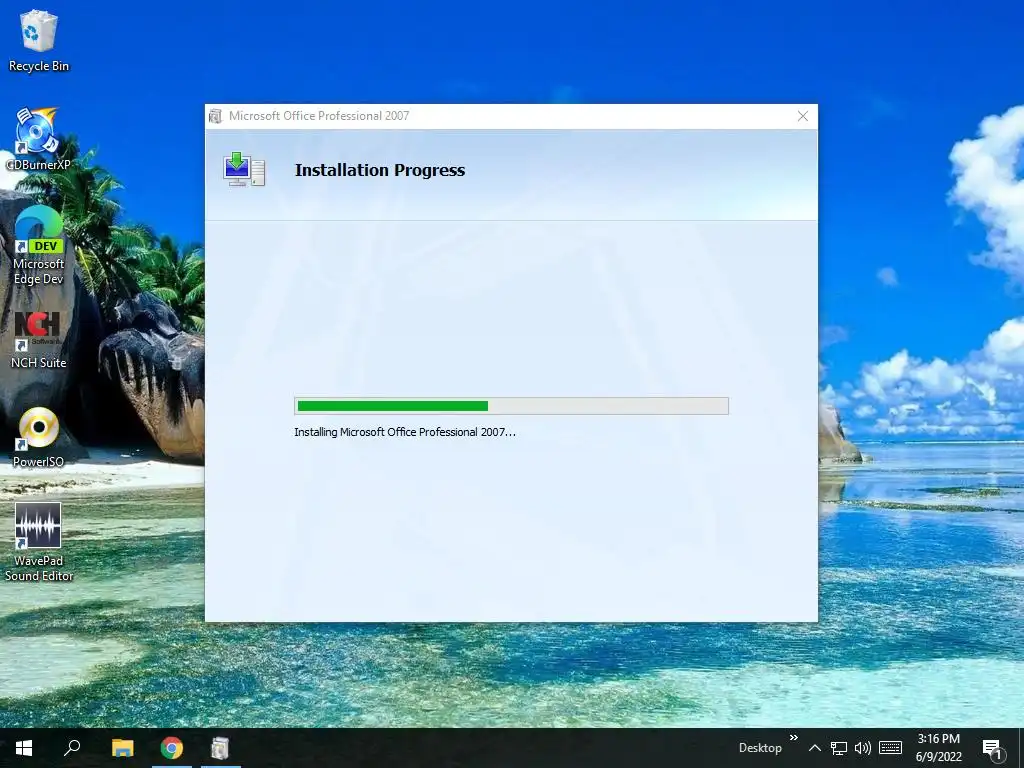1024x768 pixels.
Task: Open the touch keyboard tray icon
Action: [x=890, y=748]
